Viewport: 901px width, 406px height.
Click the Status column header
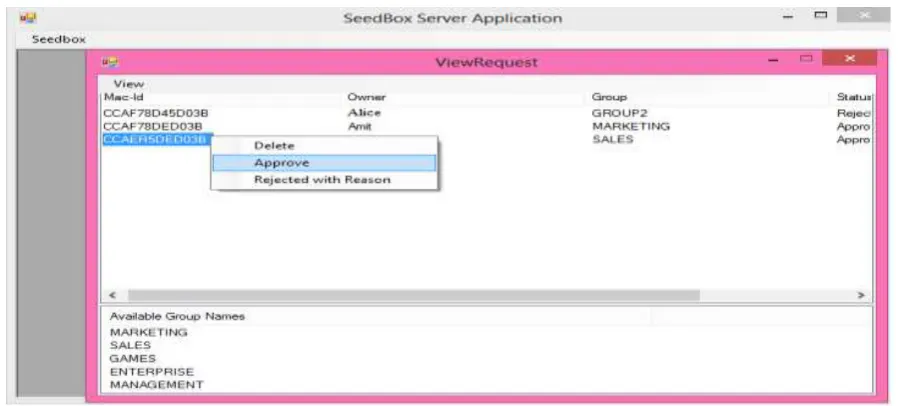point(855,97)
